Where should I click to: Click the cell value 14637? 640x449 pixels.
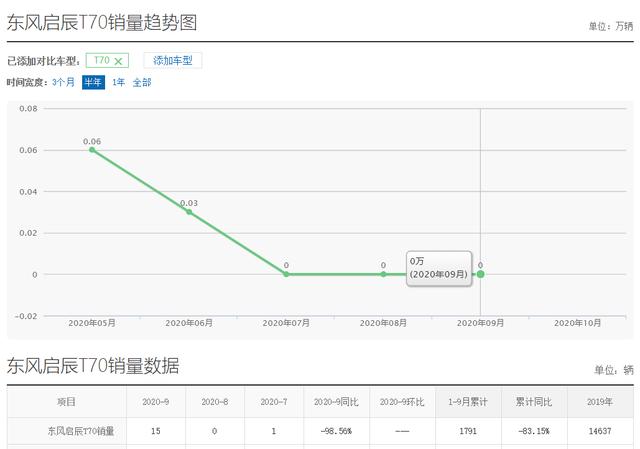(x=600, y=431)
